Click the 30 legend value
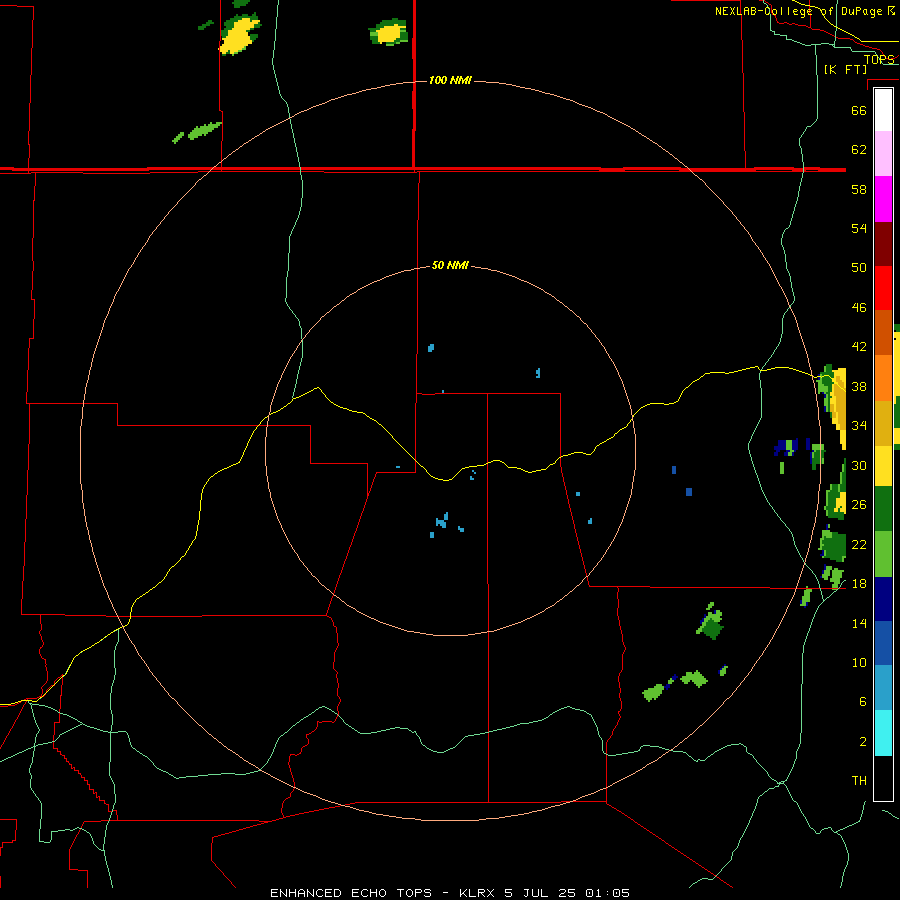Image resolution: width=900 pixels, height=900 pixels. 859,465
